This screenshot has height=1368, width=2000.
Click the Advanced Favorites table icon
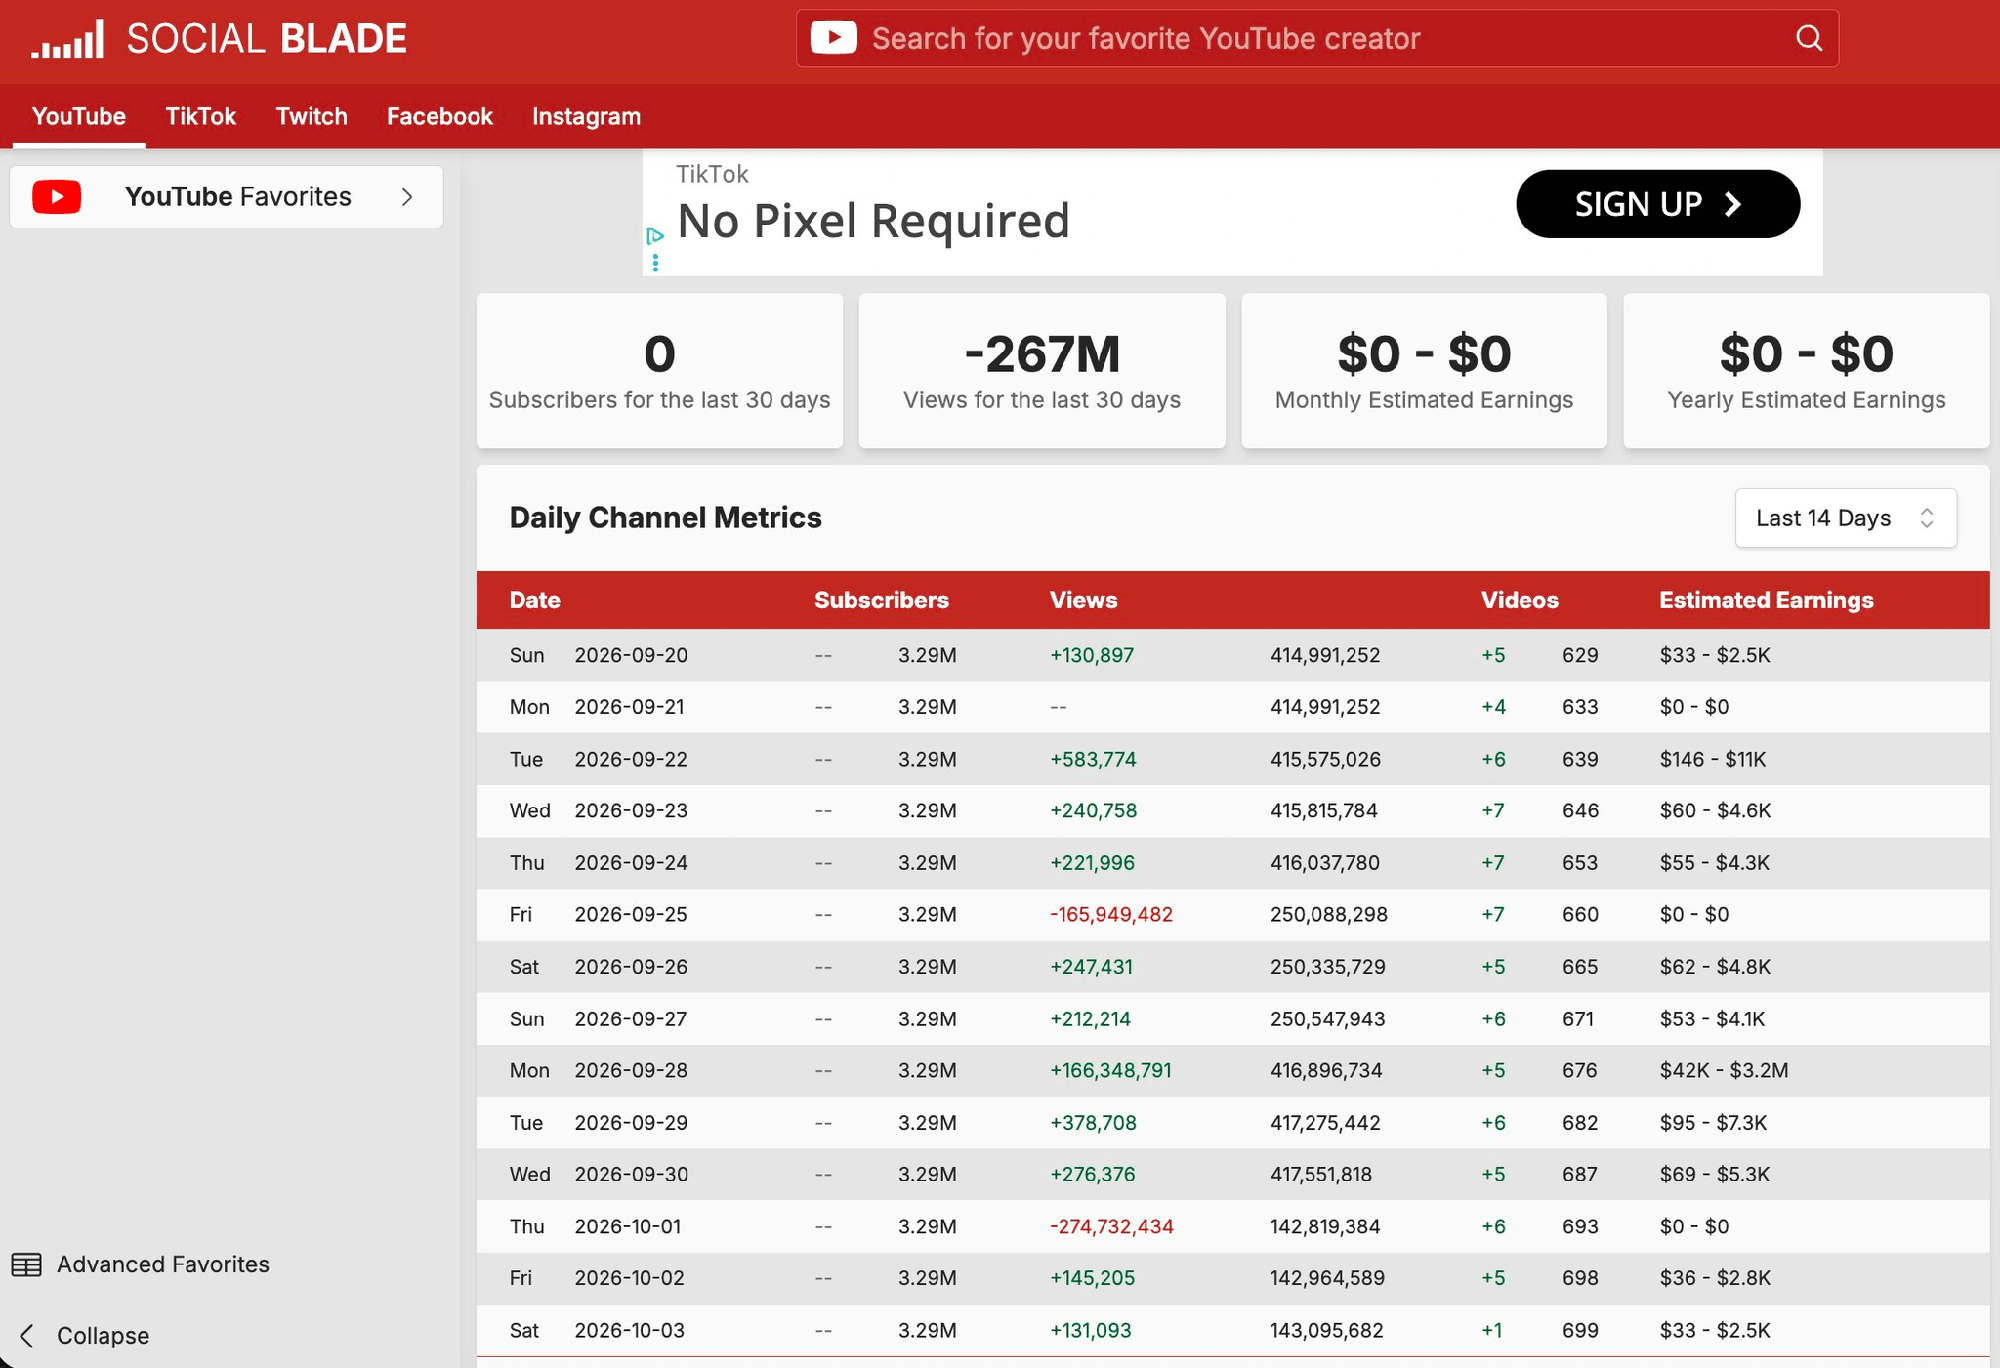tap(27, 1265)
